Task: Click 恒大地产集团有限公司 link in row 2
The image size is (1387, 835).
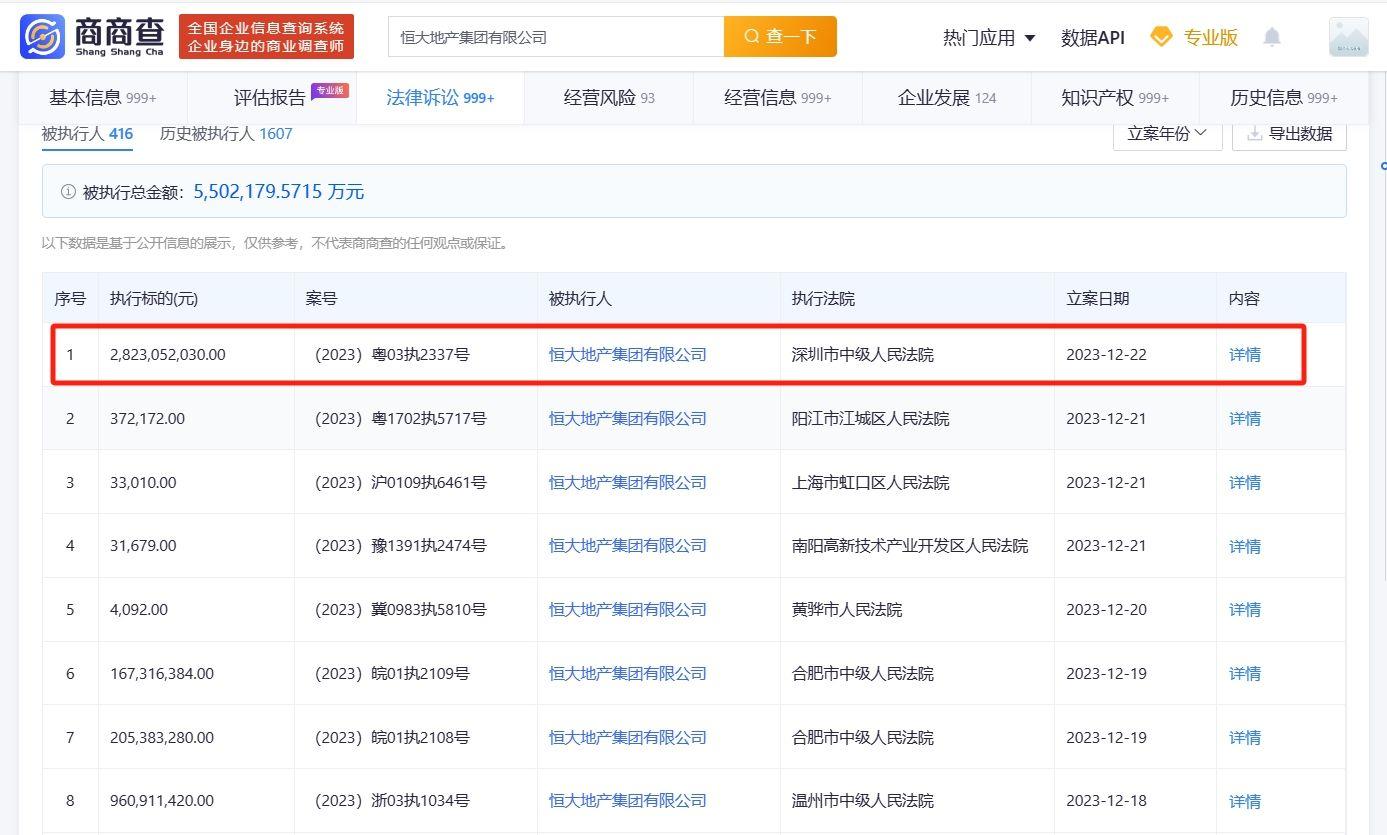Action: 628,418
